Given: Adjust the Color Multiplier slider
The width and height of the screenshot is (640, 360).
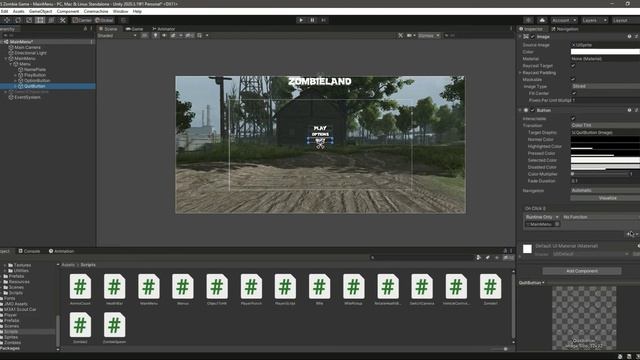Looking at the screenshot, I should pyautogui.click(x=599, y=174).
